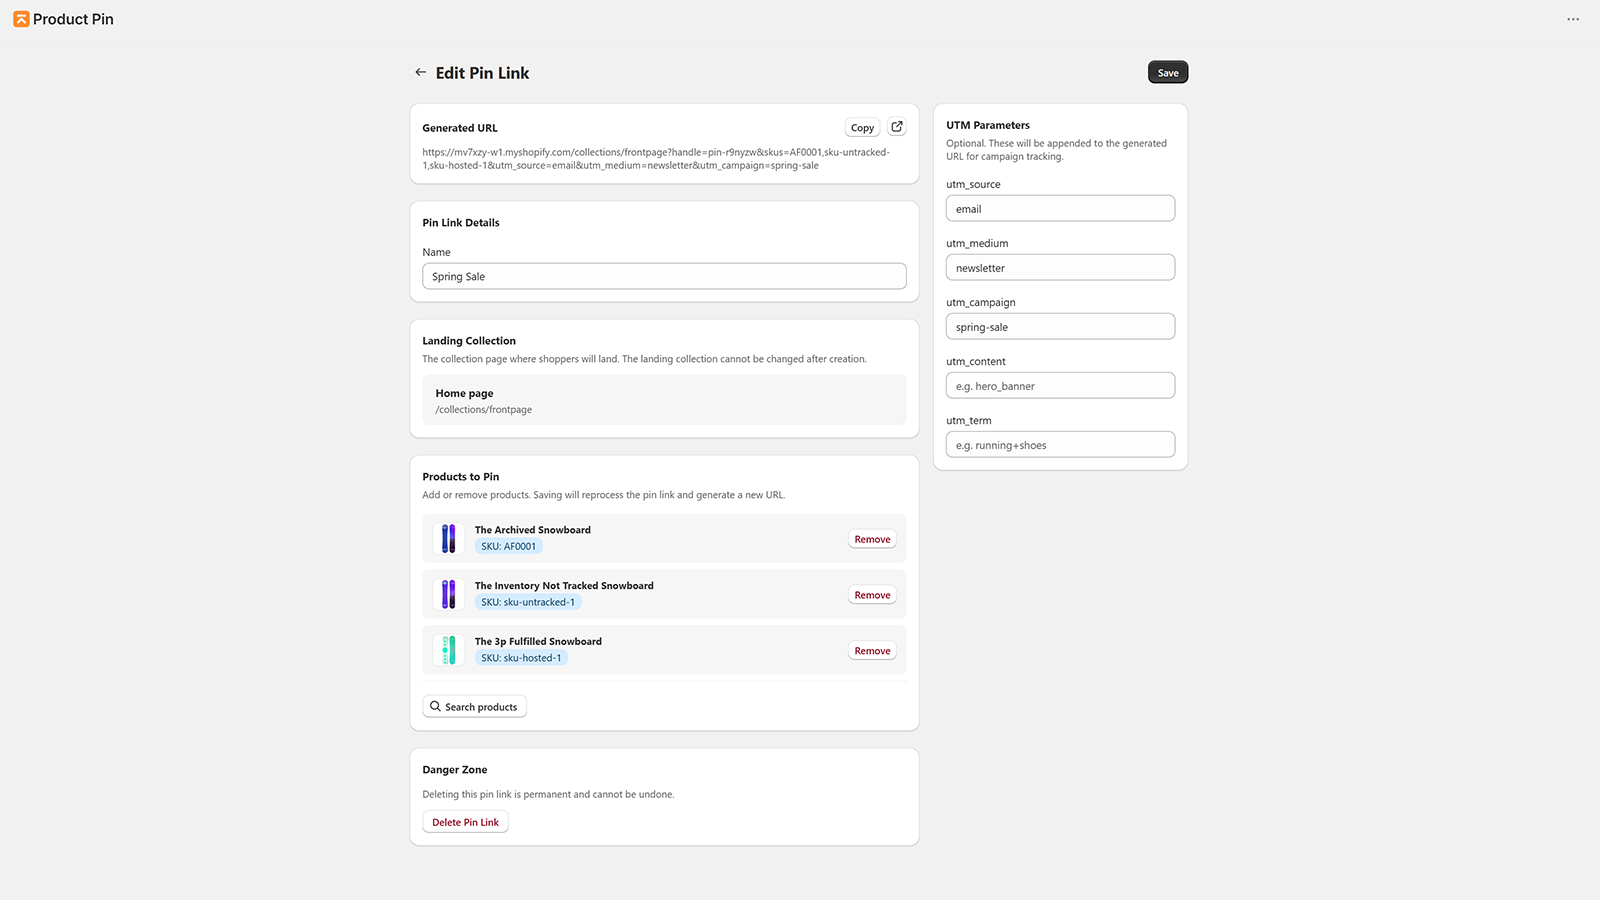Click the magnifier icon in Search products
Viewport: 1600px width, 900px height.
tap(435, 706)
